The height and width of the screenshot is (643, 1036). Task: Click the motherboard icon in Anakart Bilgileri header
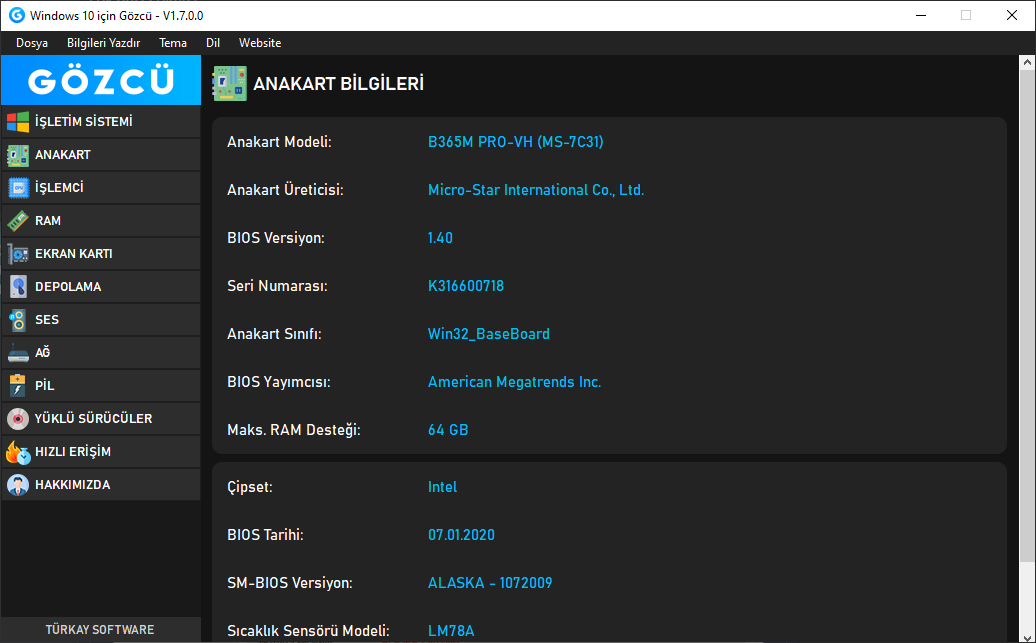[229, 84]
